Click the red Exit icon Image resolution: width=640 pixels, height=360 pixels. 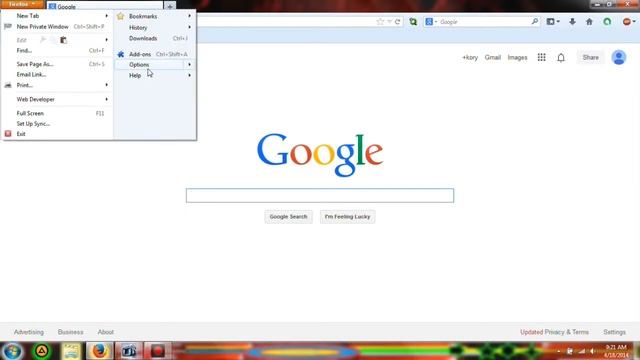click(x=8, y=134)
